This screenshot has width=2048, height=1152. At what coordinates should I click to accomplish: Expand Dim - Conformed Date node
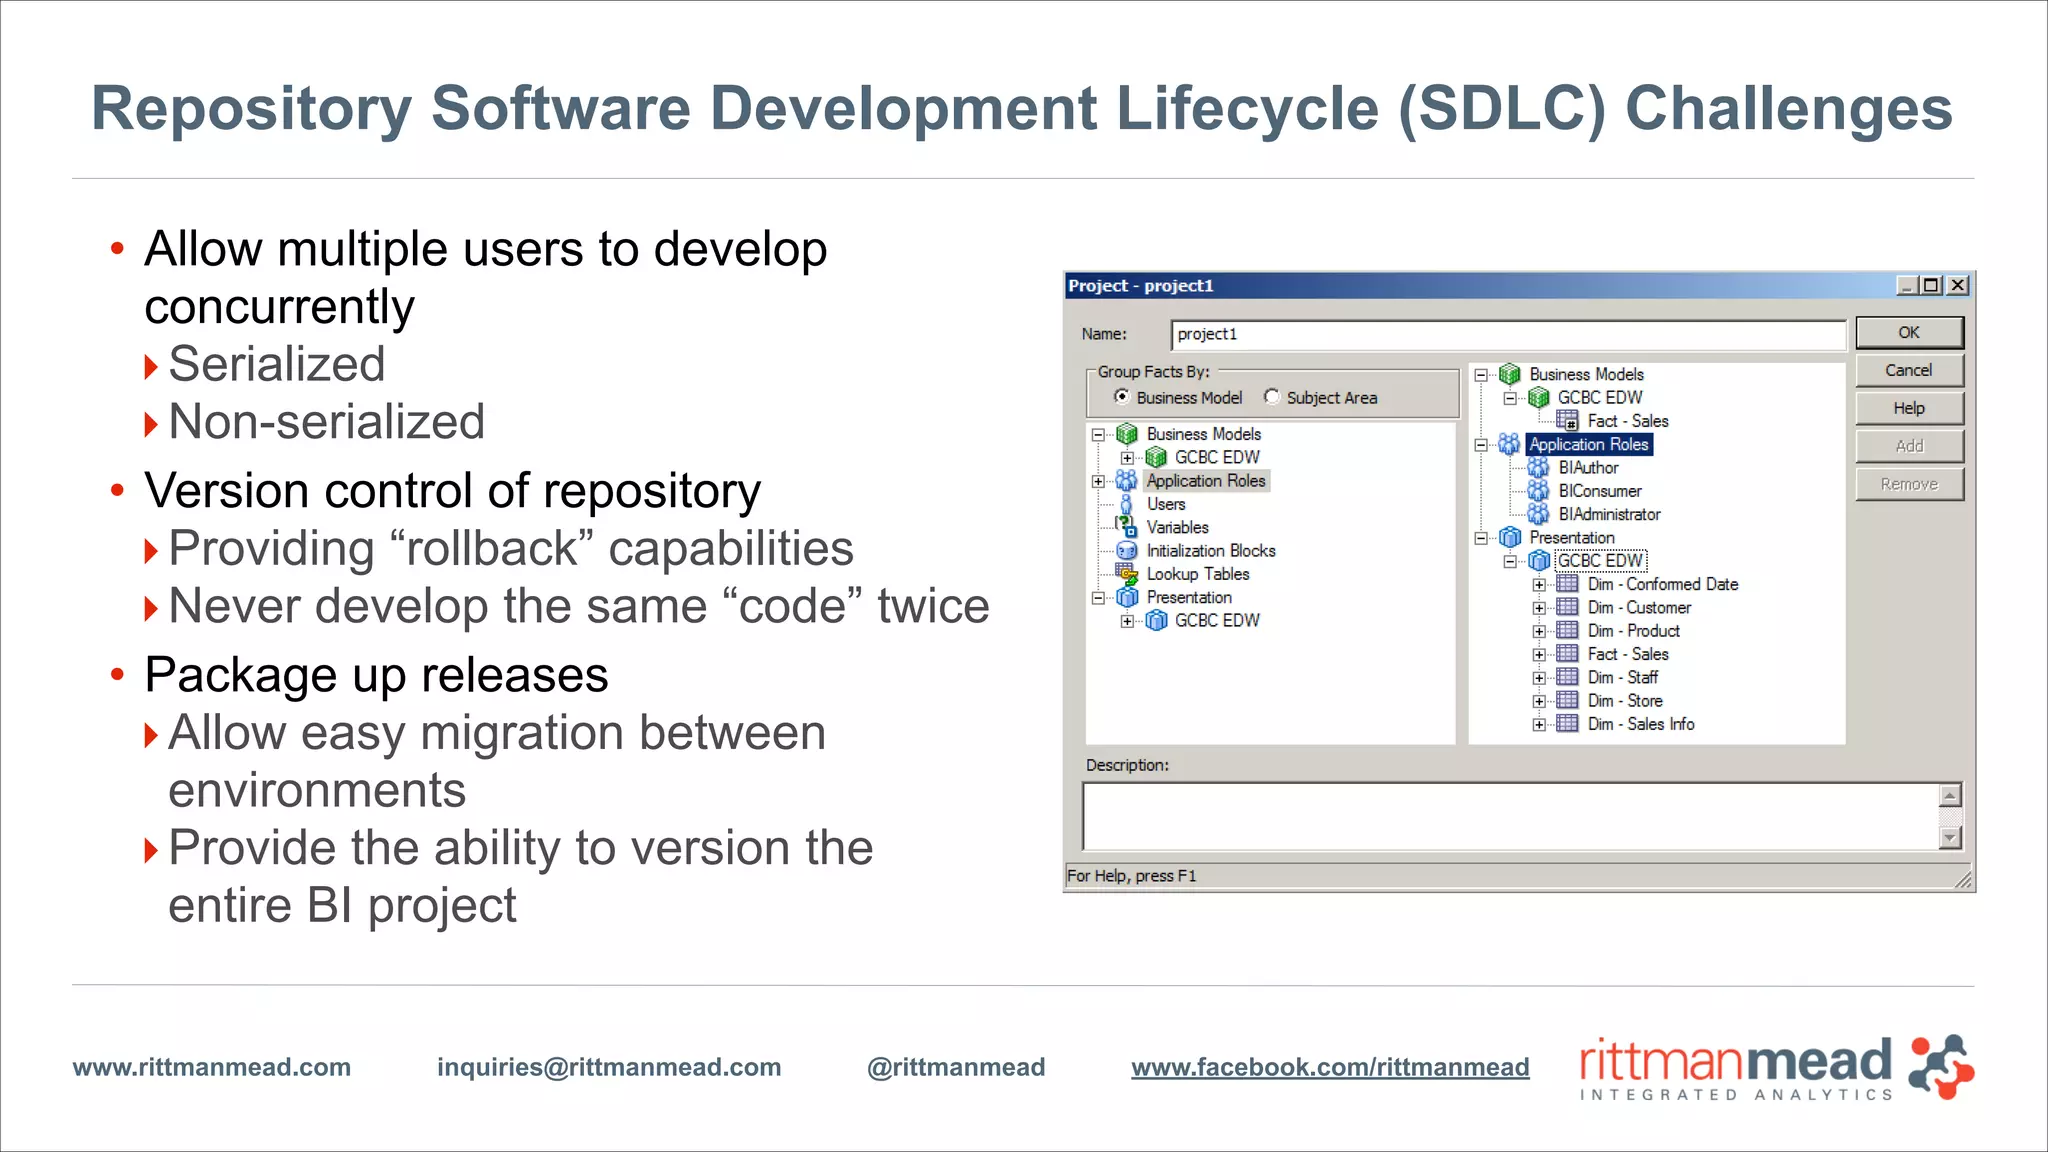pyautogui.click(x=1539, y=584)
